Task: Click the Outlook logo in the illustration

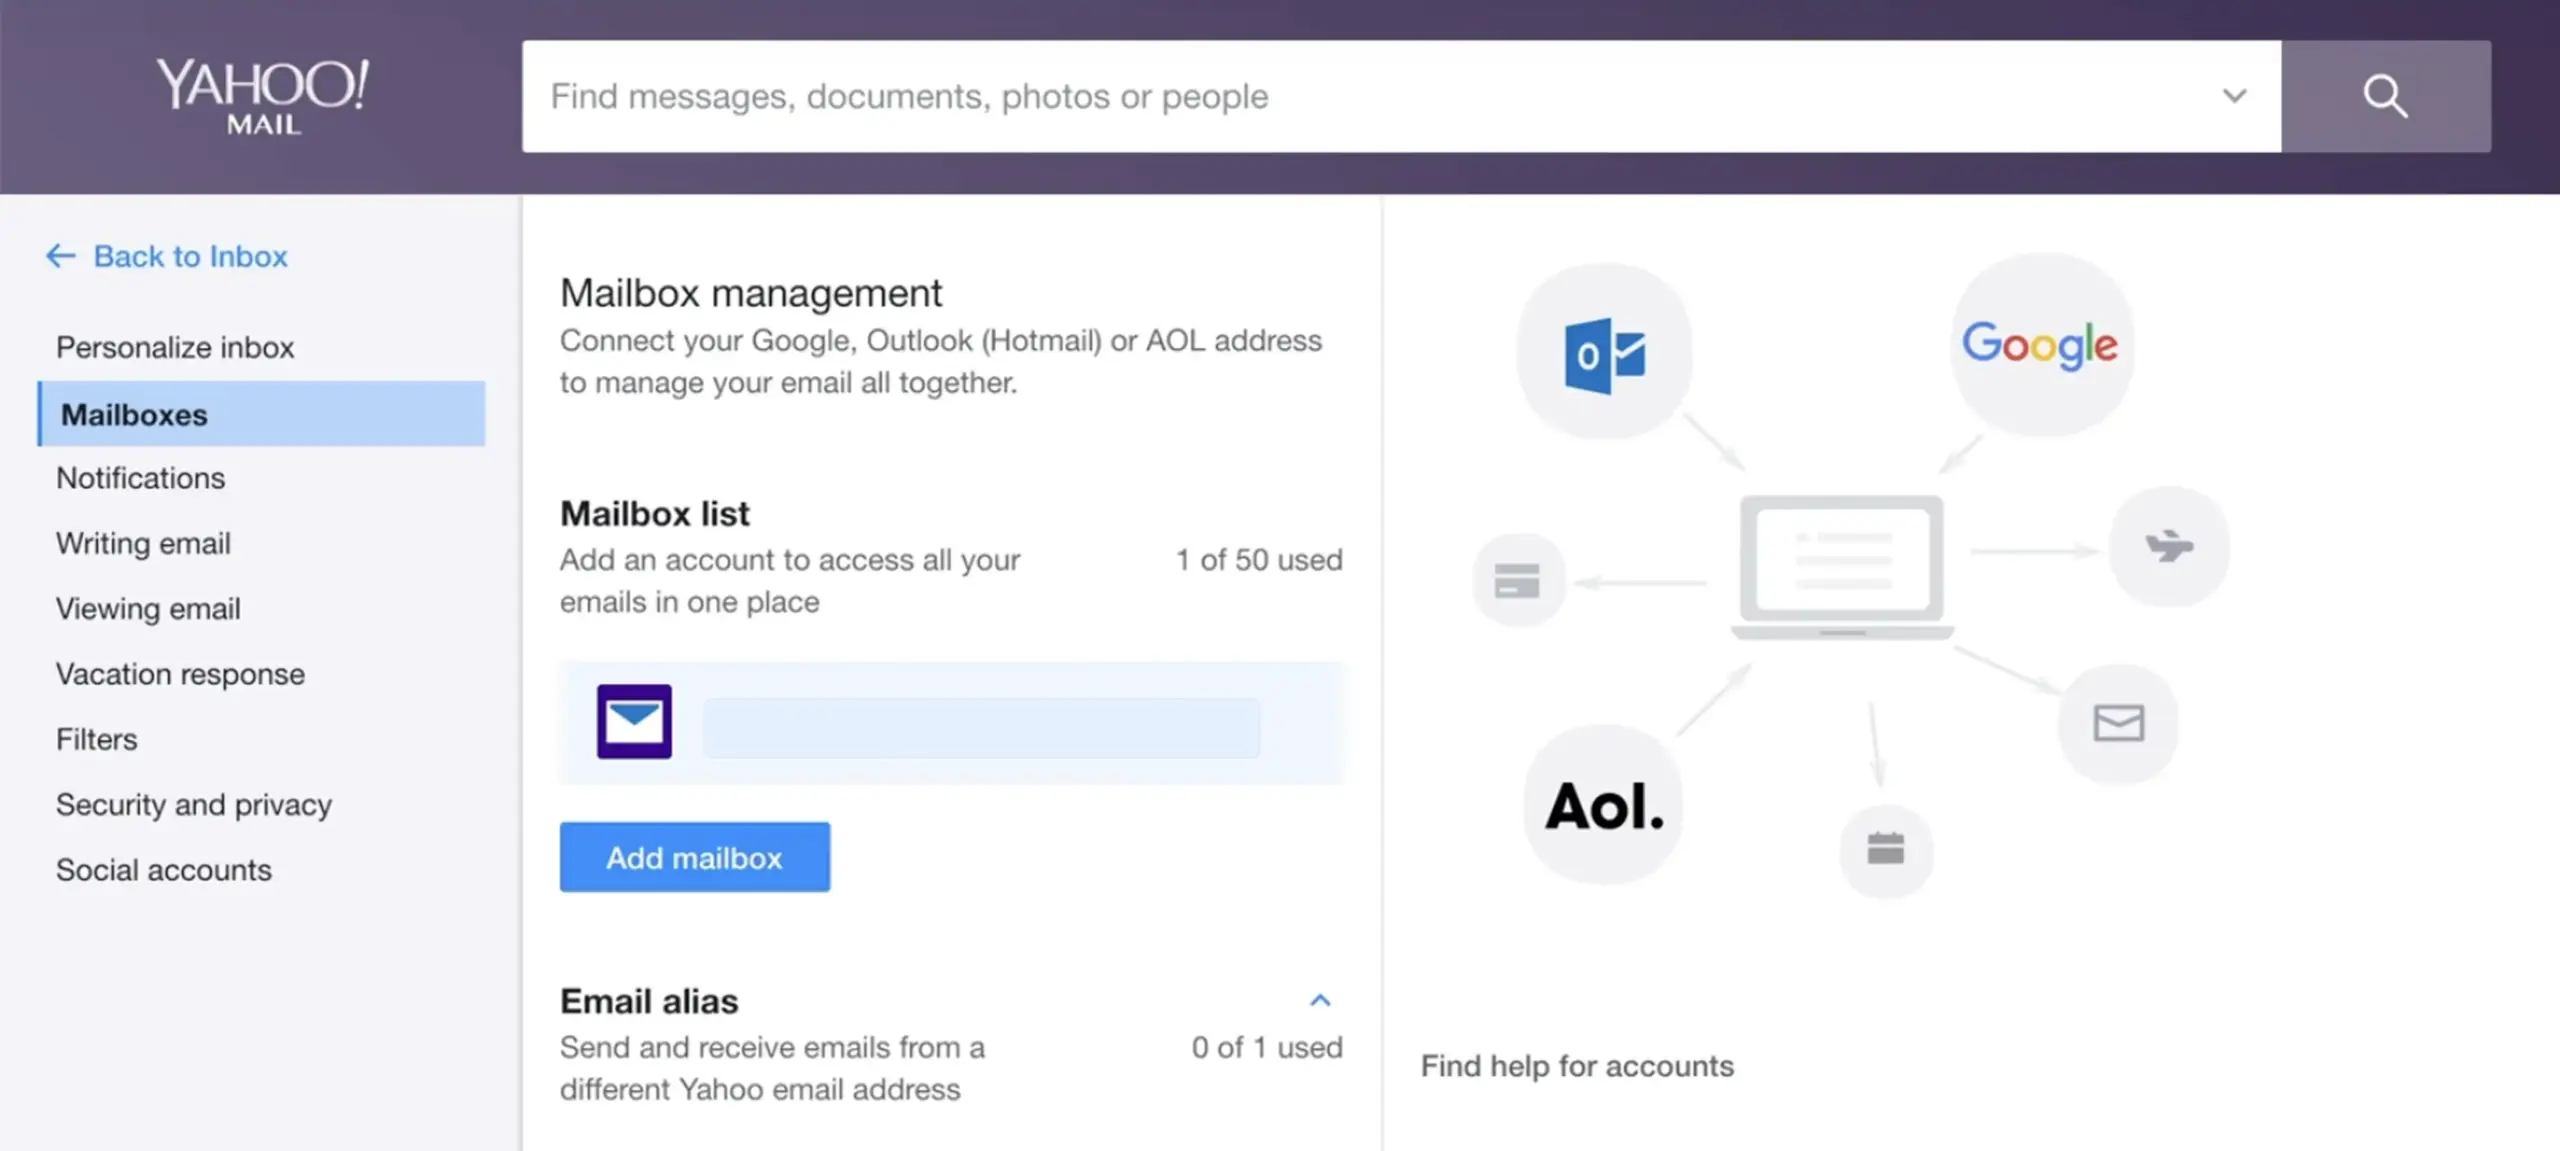Action: click(1604, 354)
